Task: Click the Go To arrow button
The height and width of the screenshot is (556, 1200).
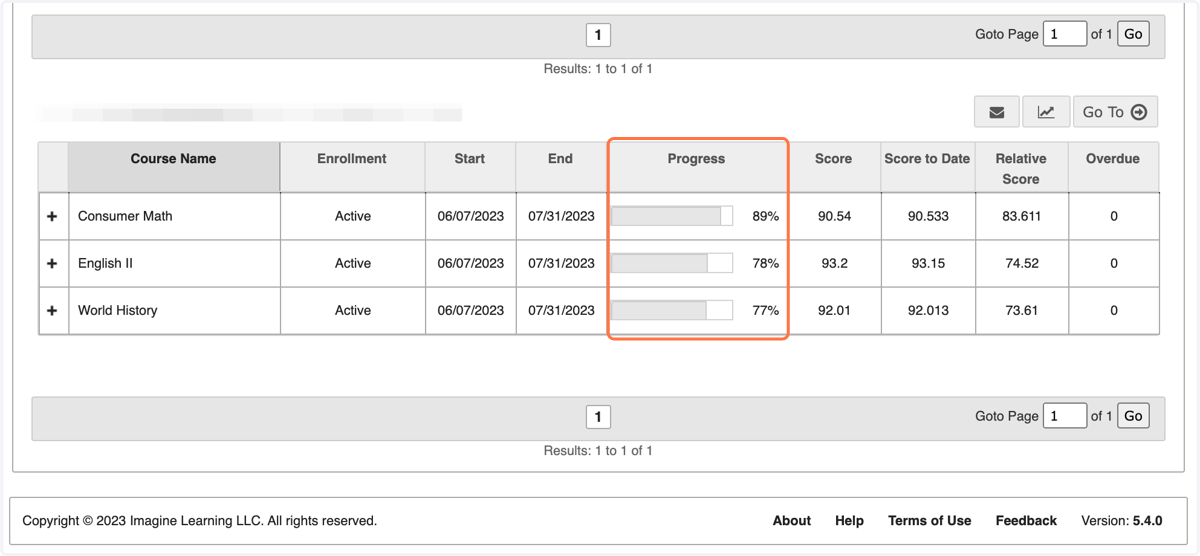Action: [x=1115, y=112]
